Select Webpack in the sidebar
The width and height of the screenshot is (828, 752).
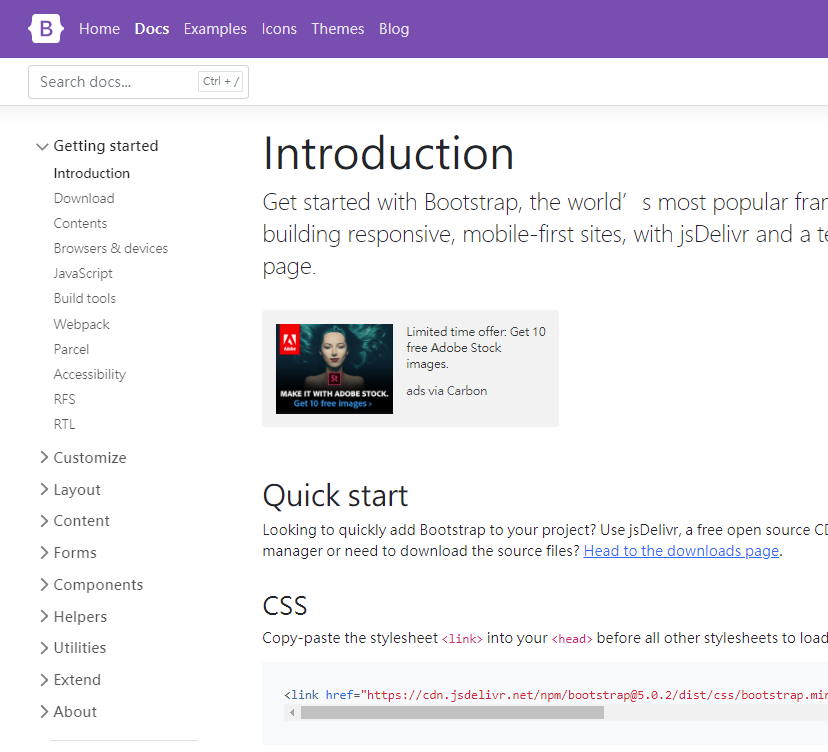81,324
